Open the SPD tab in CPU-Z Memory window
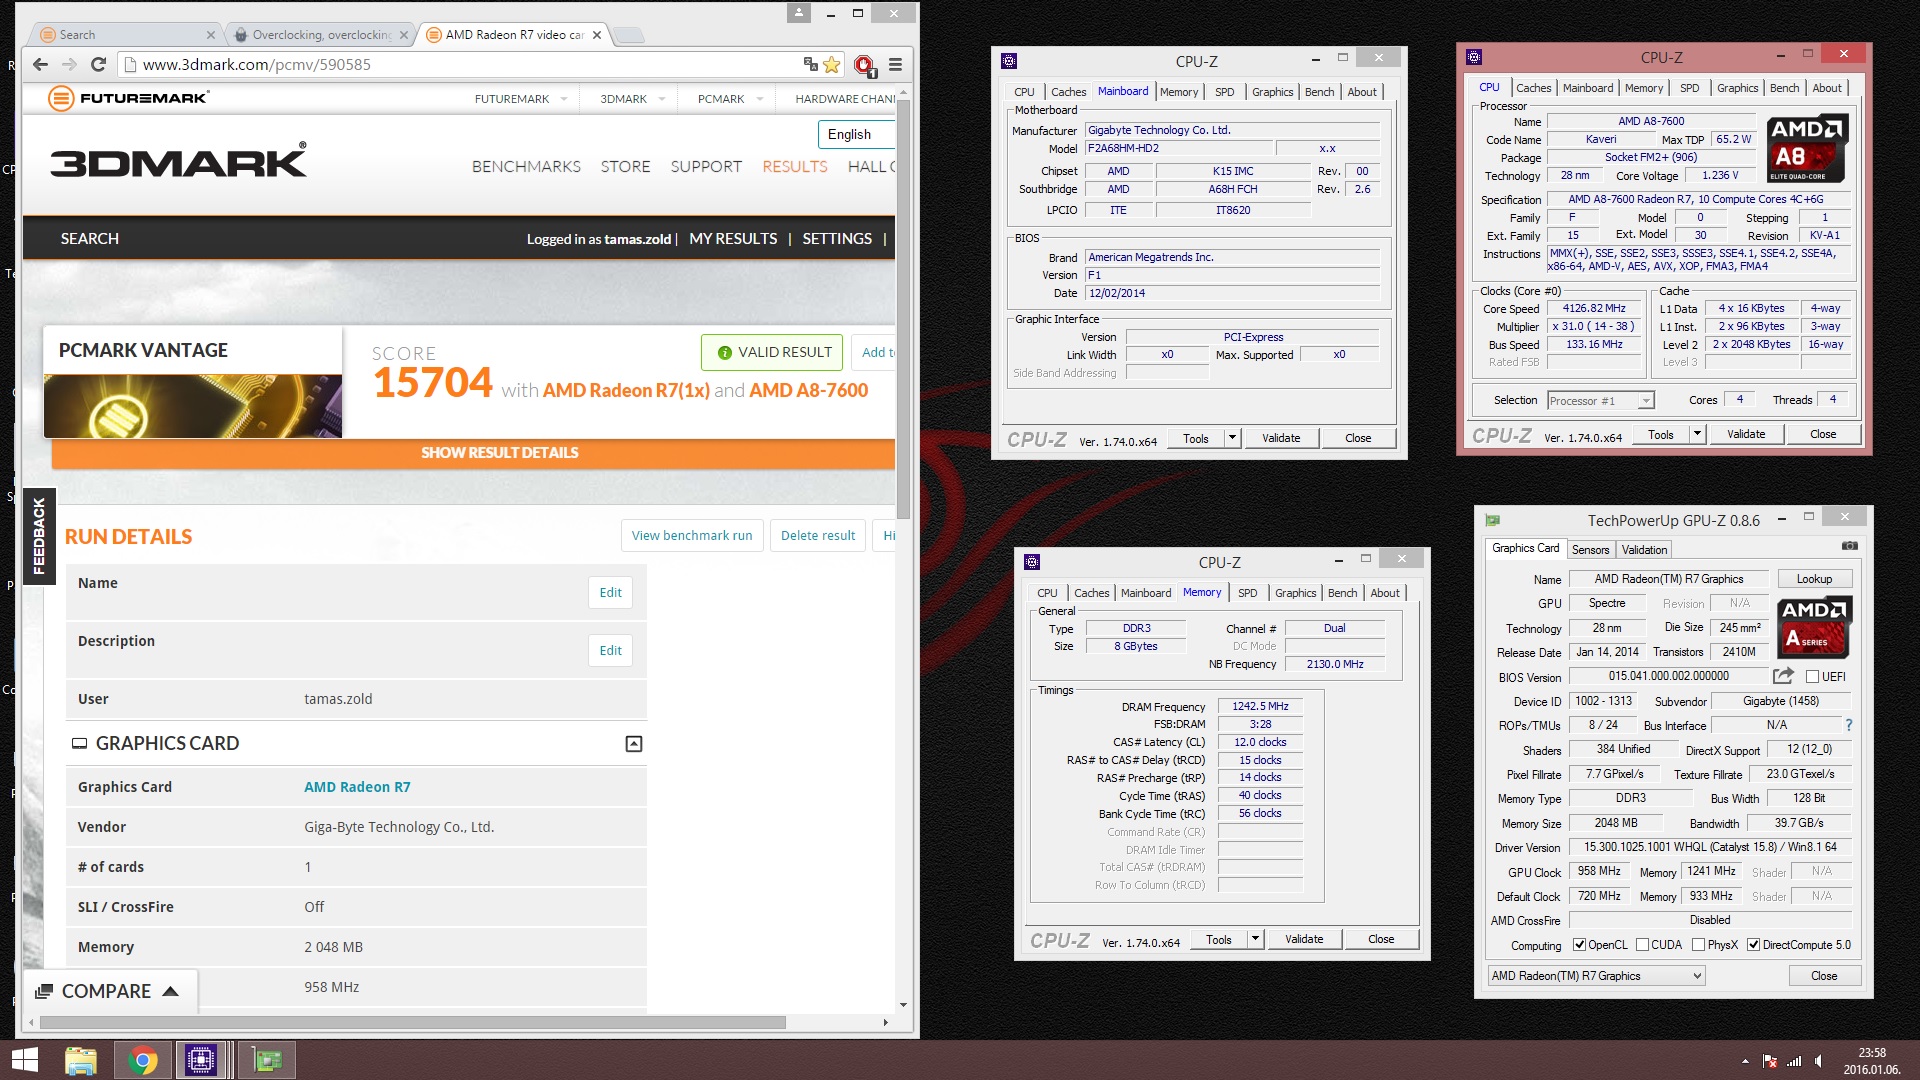The width and height of the screenshot is (1920, 1080). pos(1247,593)
